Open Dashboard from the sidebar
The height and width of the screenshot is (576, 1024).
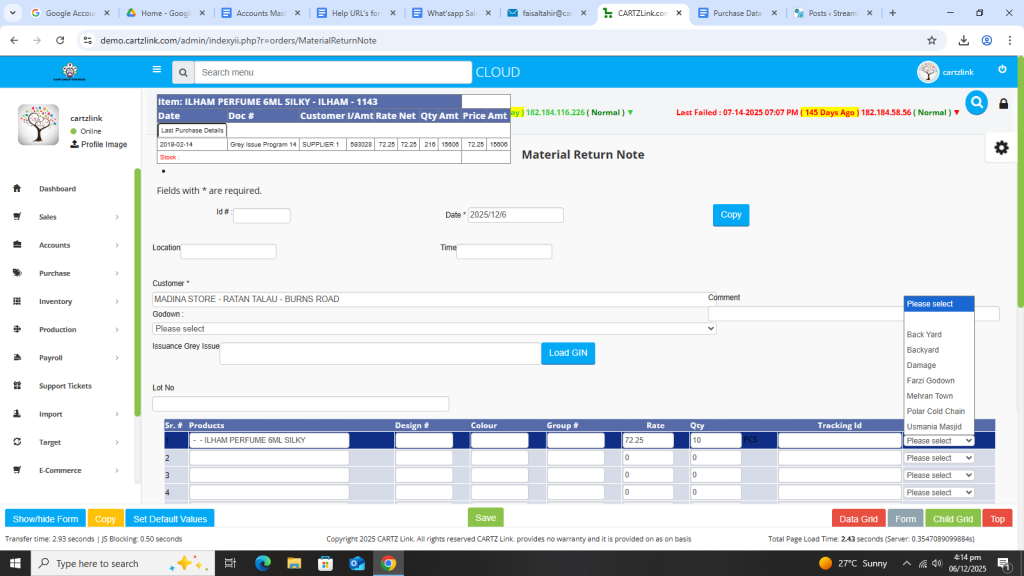tap(57, 189)
